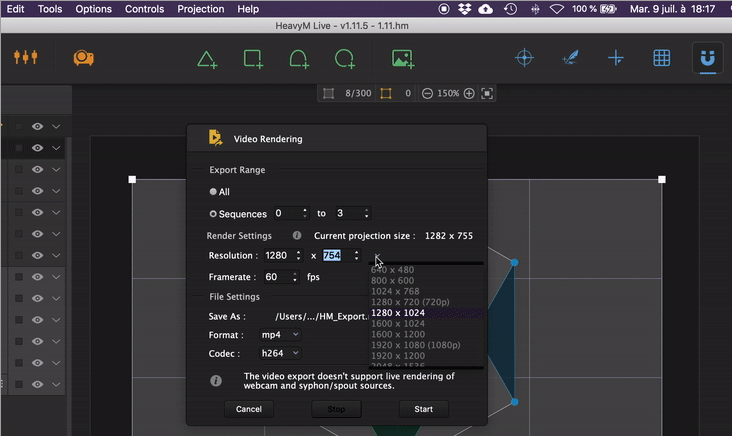Toggle visibility eye of the second layer row

(37, 148)
